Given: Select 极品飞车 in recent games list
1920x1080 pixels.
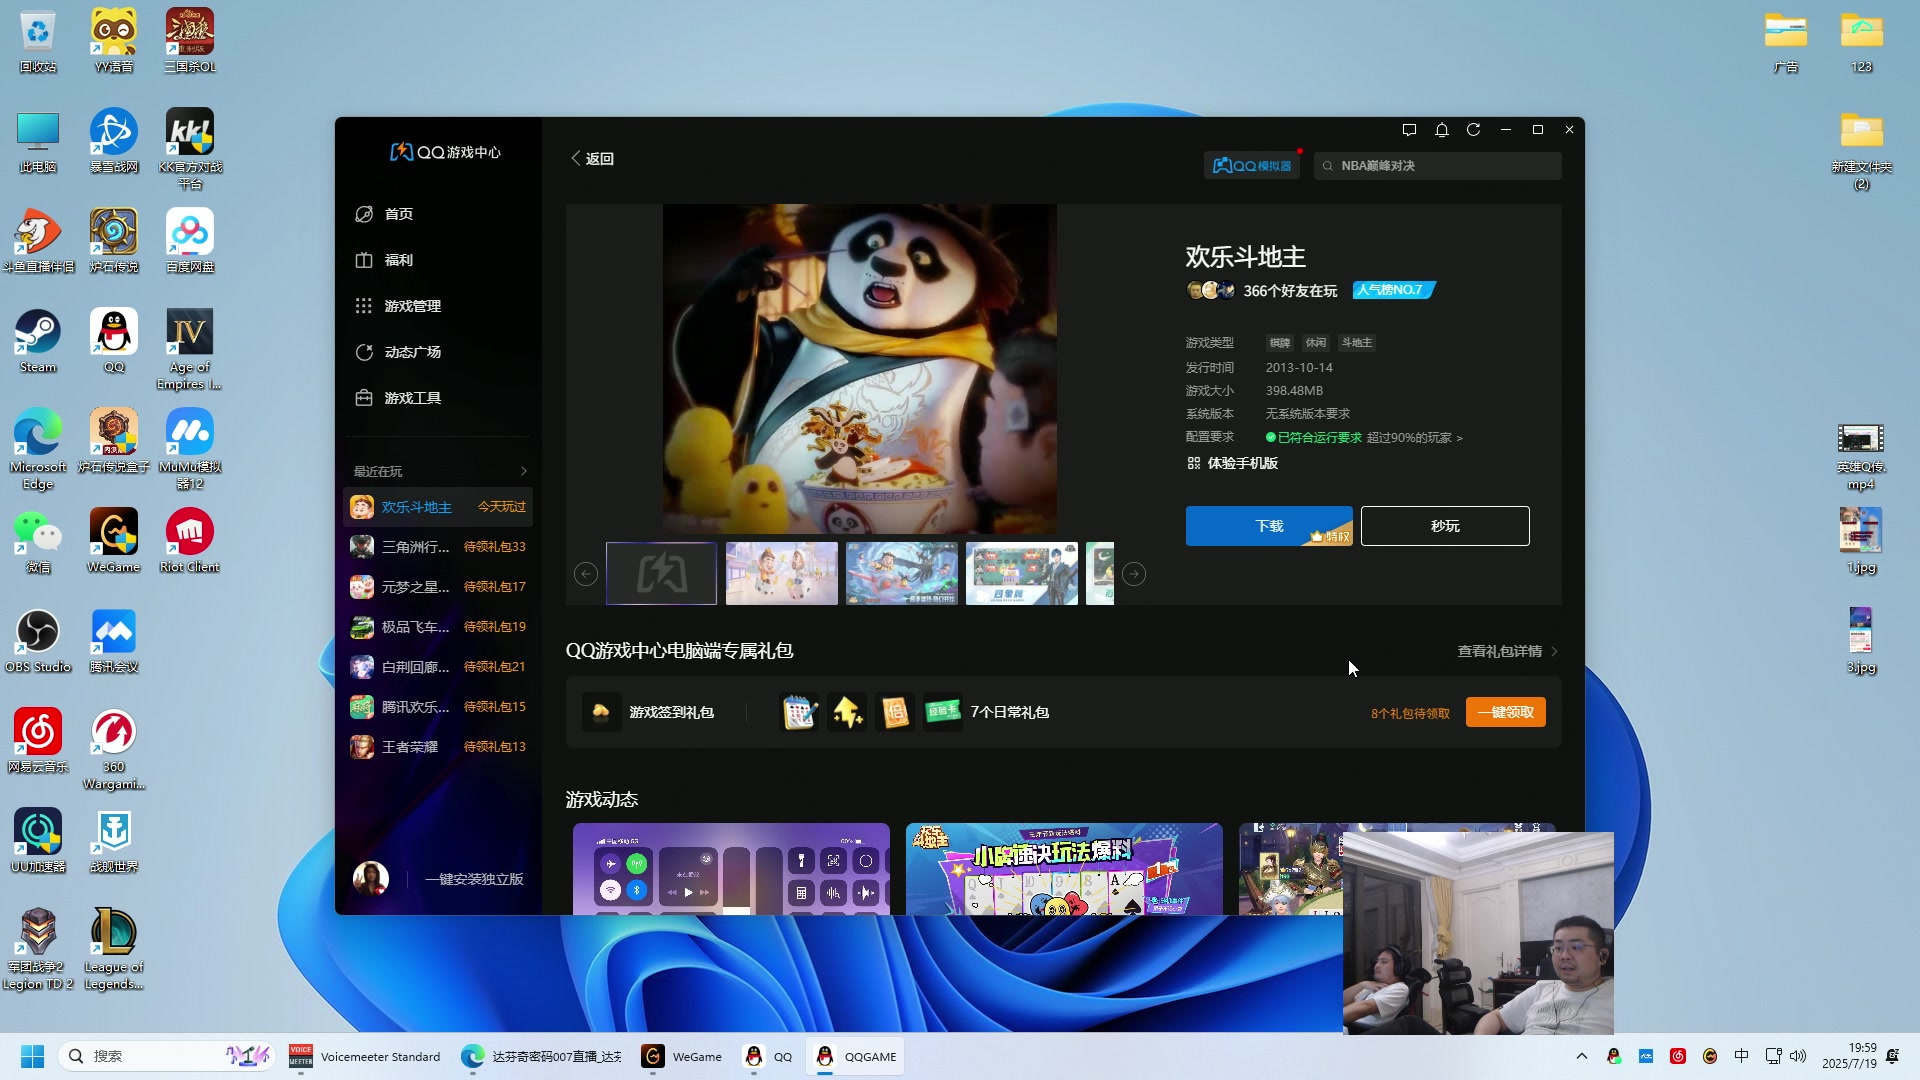Looking at the screenshot, I should tap(438, 627).
